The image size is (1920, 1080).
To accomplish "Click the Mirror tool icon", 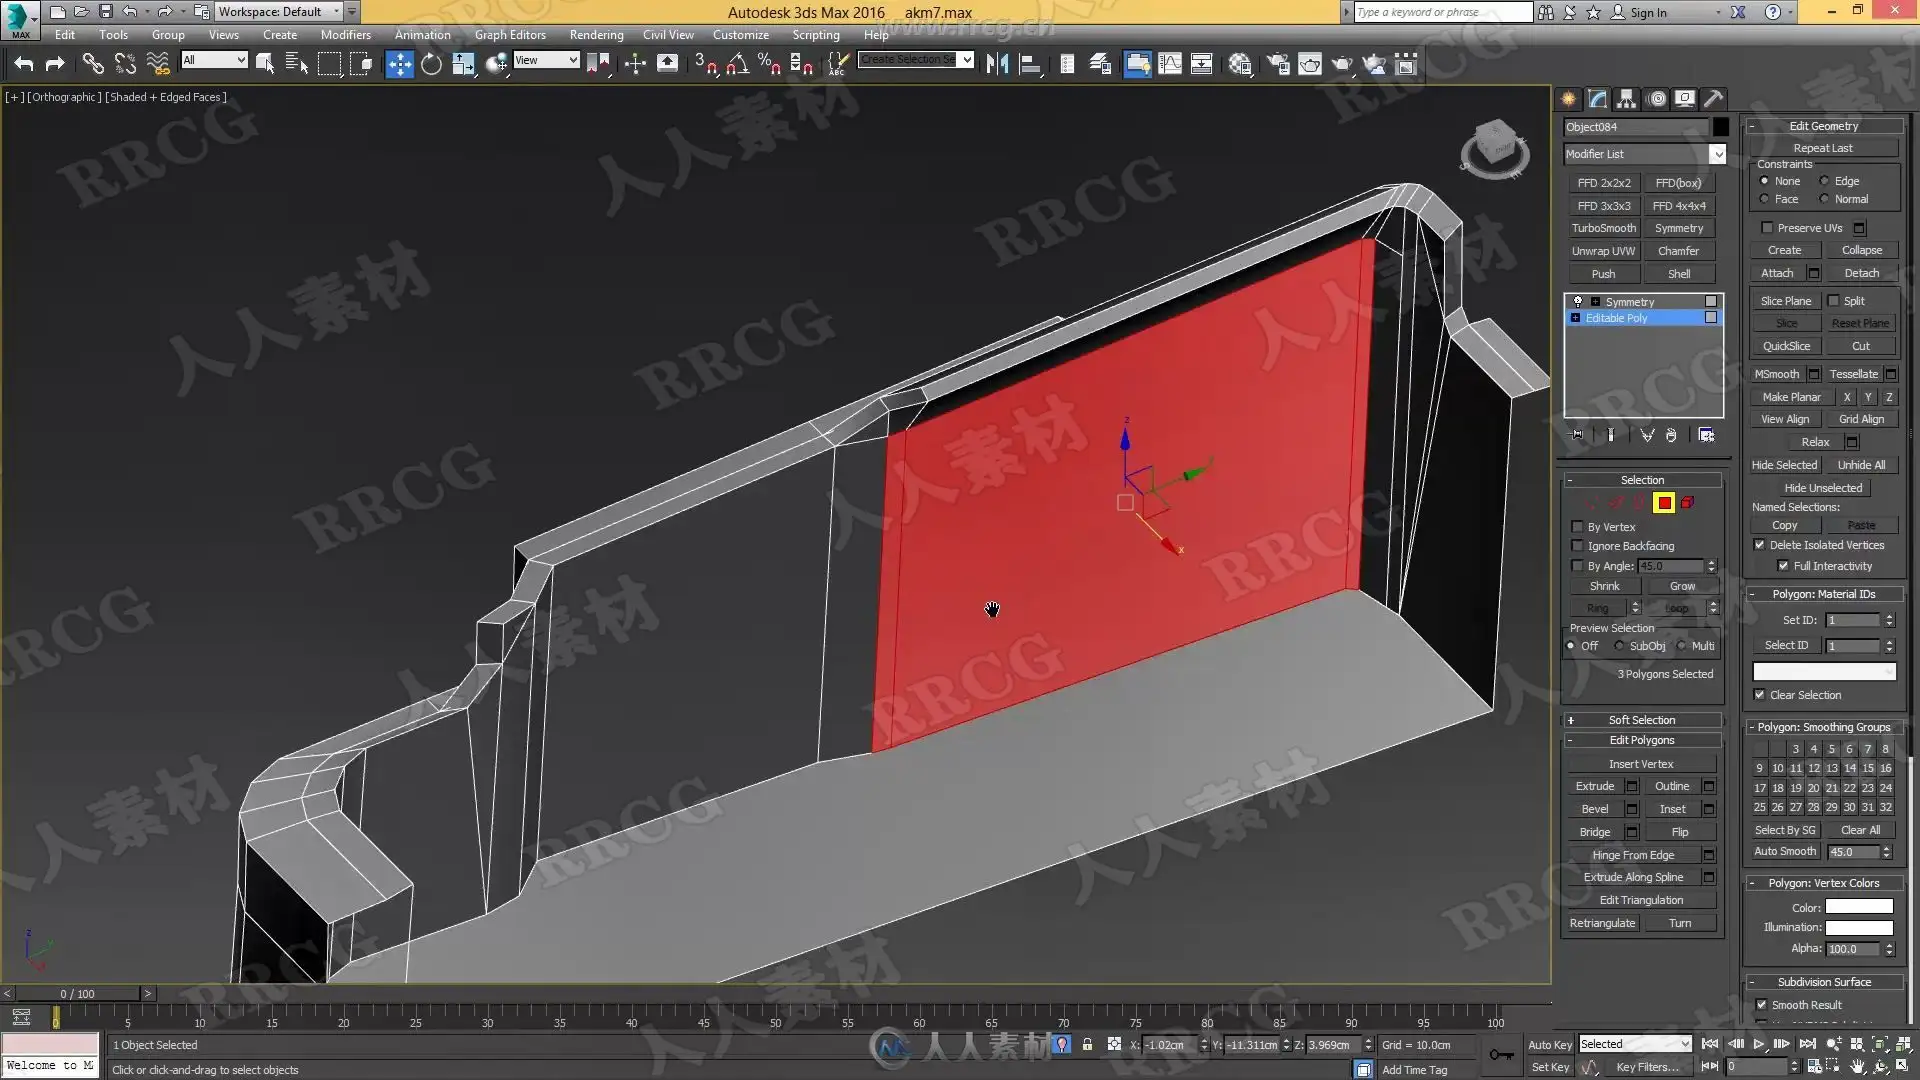I will coord(997,65).
